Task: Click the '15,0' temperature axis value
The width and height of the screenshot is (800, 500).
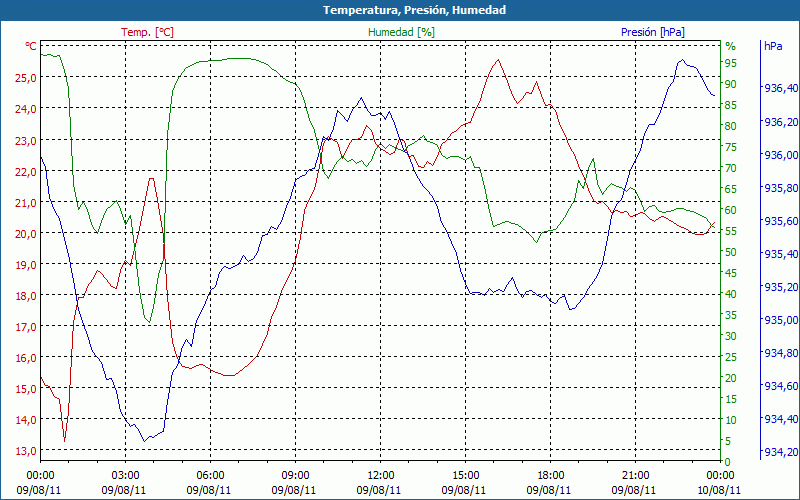Action: (x=27, y=389)
